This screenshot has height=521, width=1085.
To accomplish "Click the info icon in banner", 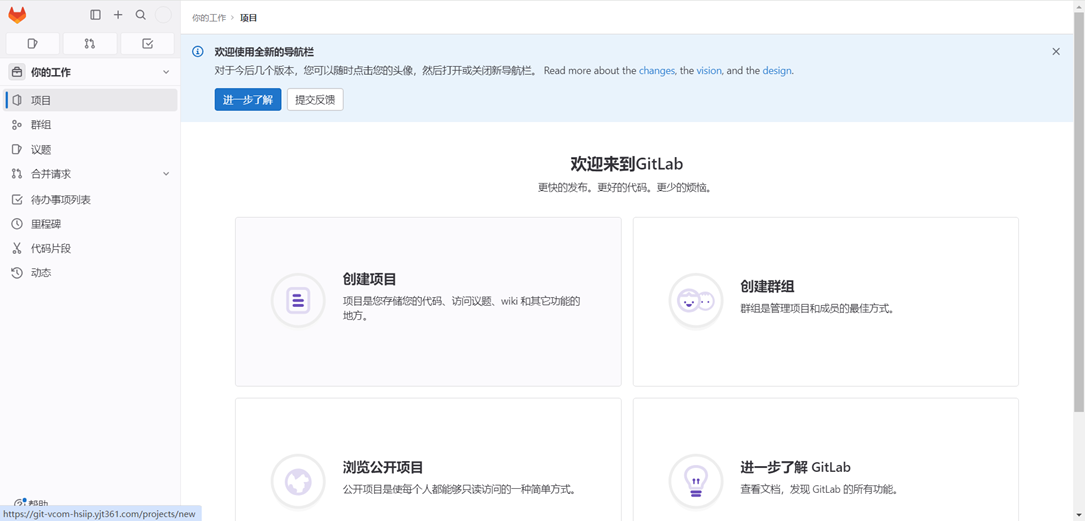I will tap(198, 51).
